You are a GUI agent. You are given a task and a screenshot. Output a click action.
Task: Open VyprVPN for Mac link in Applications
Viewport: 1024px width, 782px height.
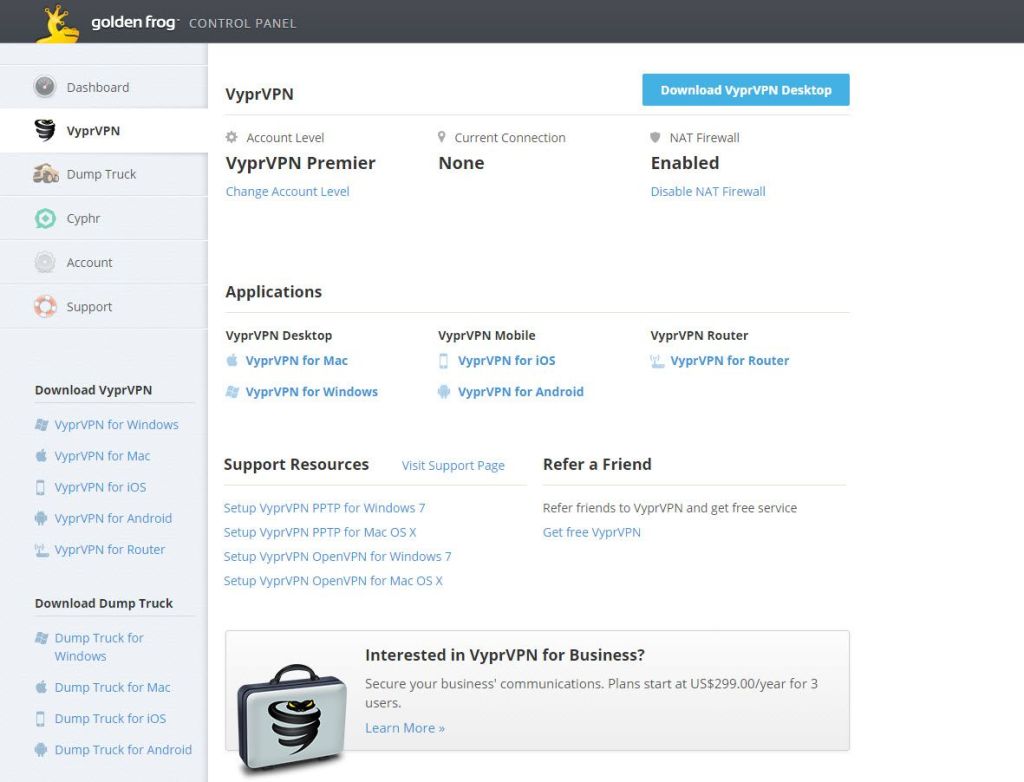click(296, 361)
